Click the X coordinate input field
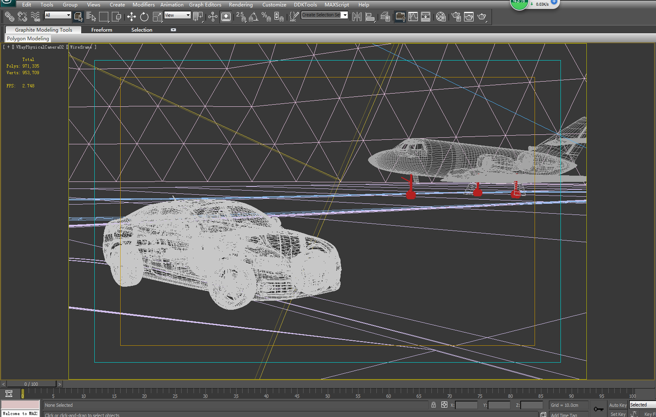Screen dimensions: 656x417 (x=466, y=405)
